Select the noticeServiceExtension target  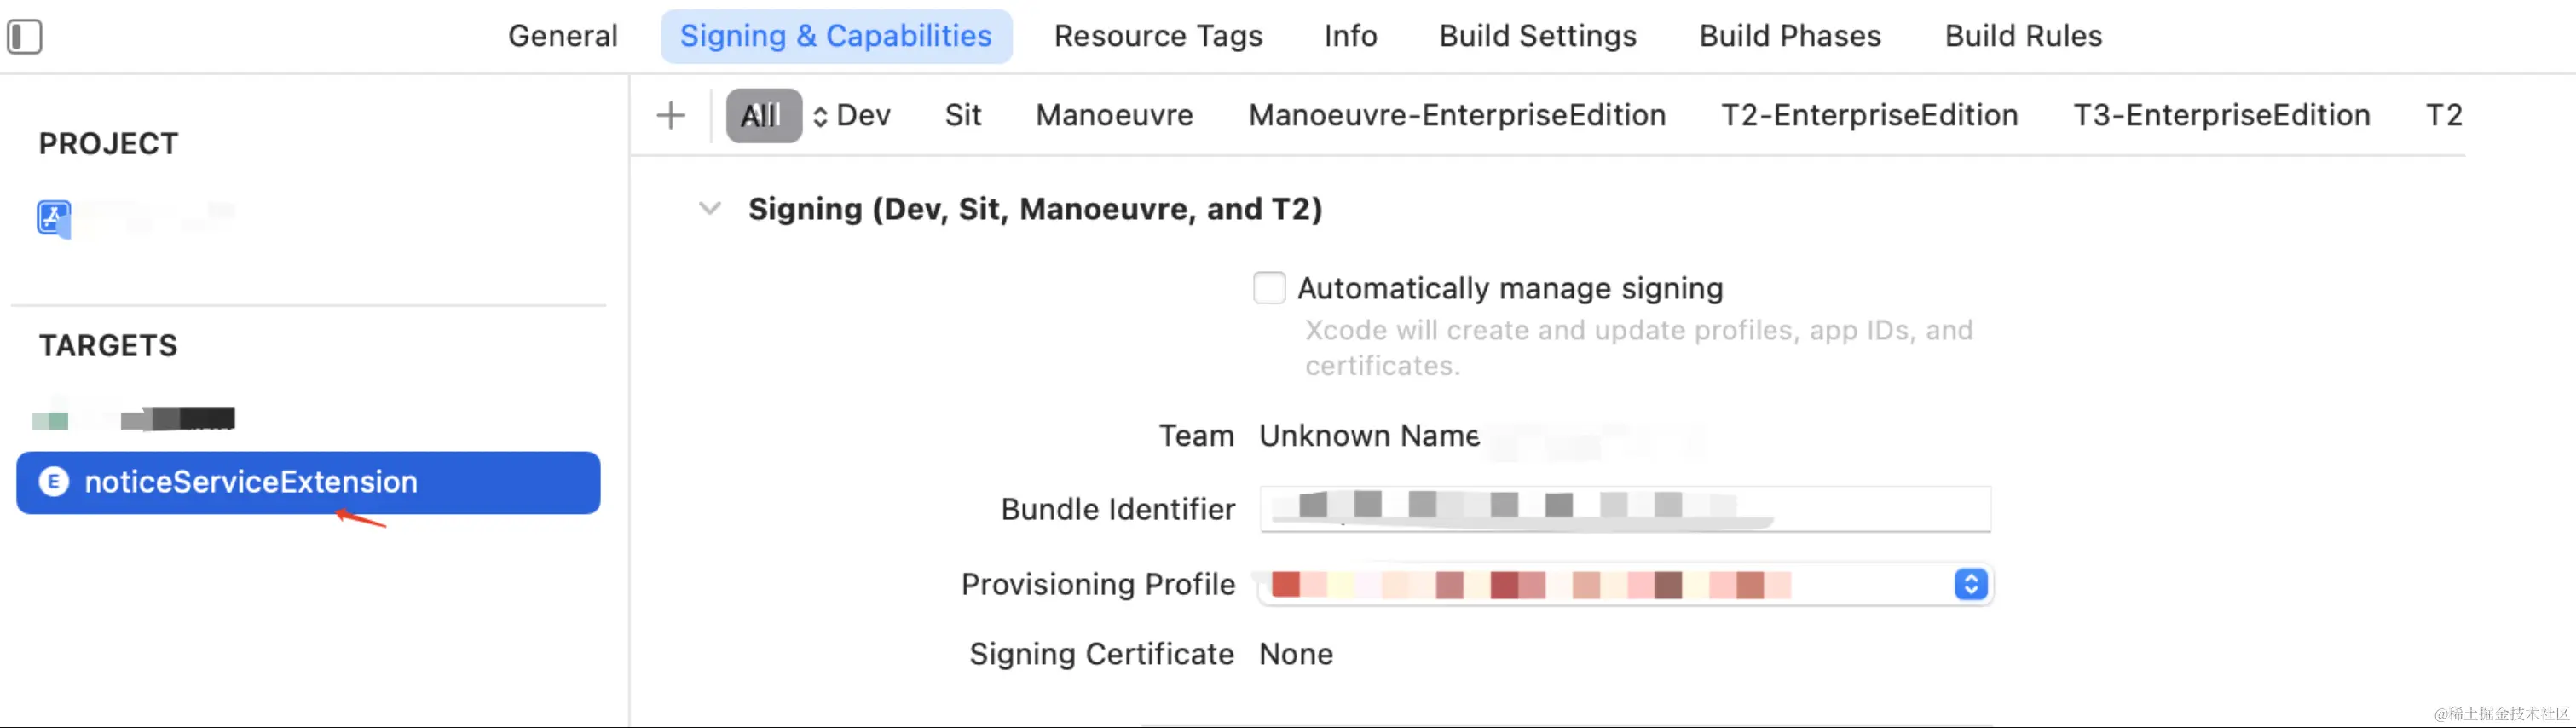point(308,483)
